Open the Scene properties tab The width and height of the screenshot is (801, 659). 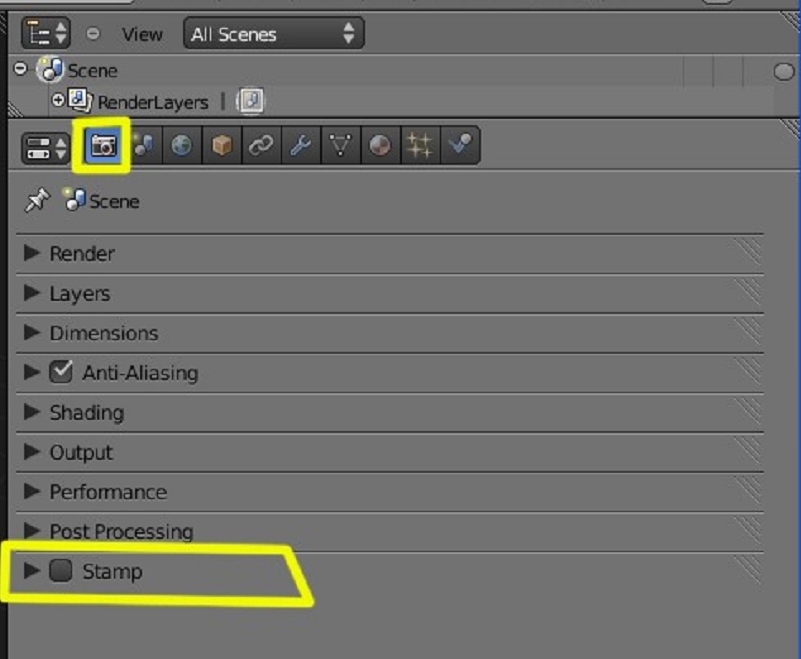[x=143, y=146]
